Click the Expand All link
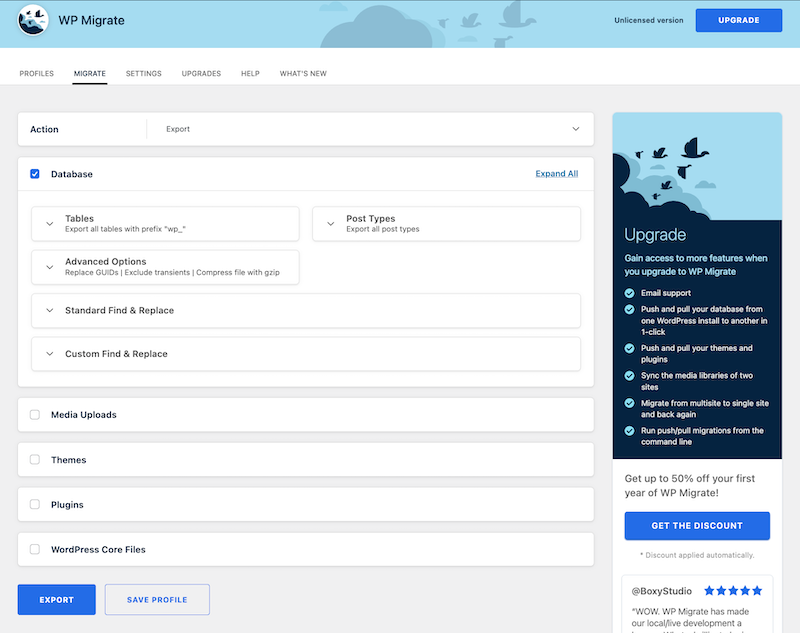 click(x=556, y=173)
